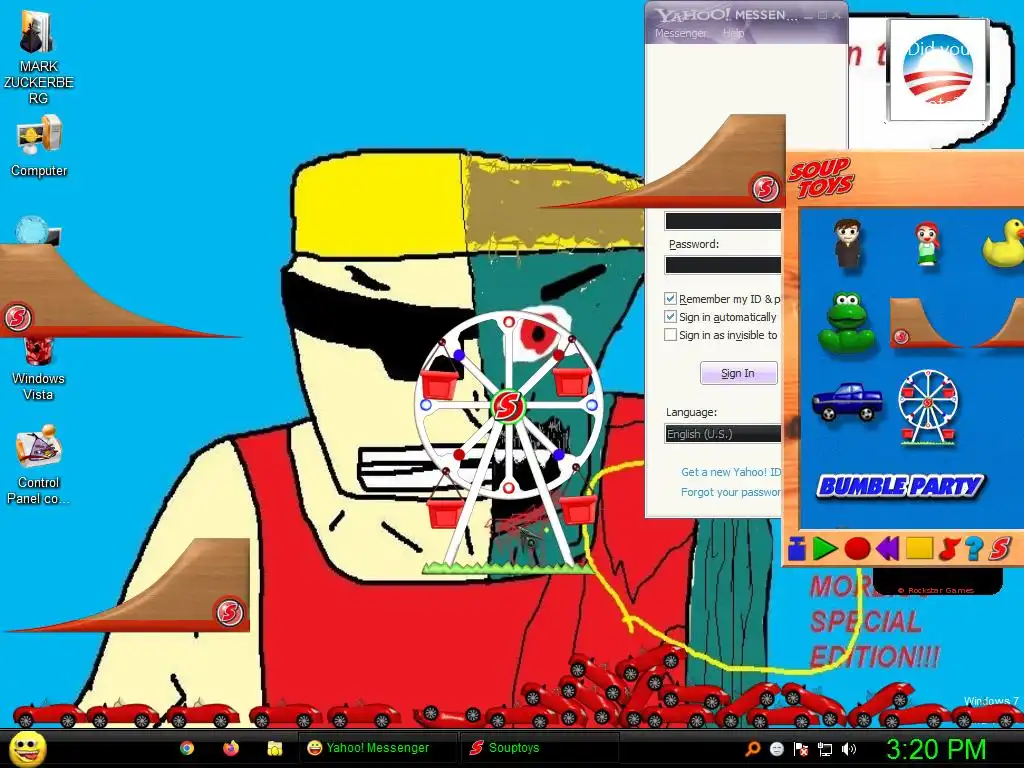
Task: Click the Obama logo gadget on the desktop
Action: [938, 71]
